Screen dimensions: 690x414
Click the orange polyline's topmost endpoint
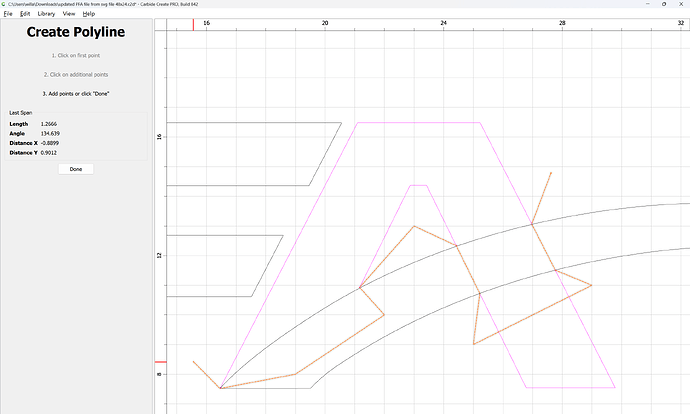click(x=551, y=172)
